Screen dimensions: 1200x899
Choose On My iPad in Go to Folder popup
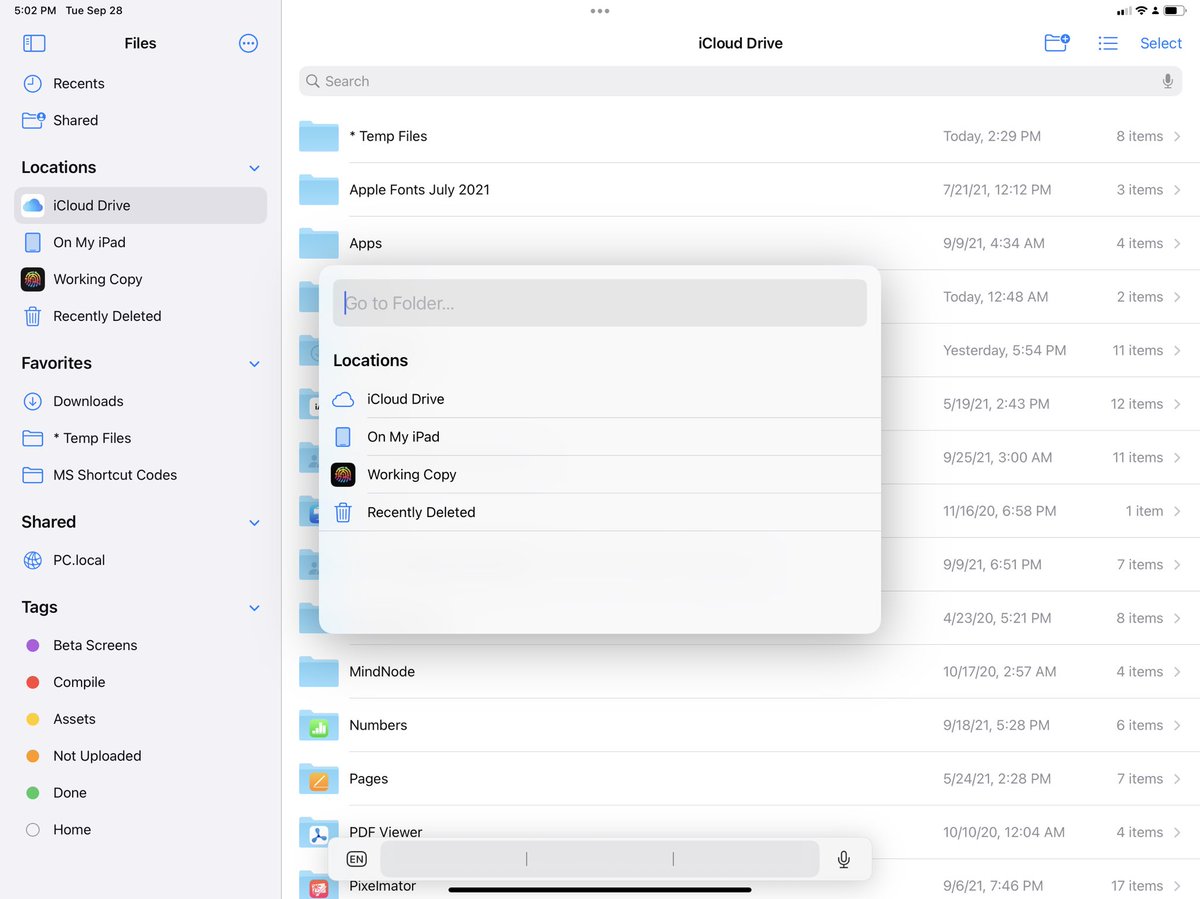click(x=600, y=437)
